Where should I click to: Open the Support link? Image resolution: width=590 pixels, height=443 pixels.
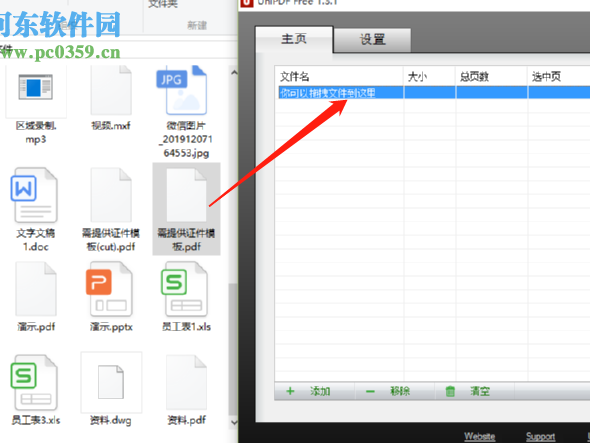point(540,436)
